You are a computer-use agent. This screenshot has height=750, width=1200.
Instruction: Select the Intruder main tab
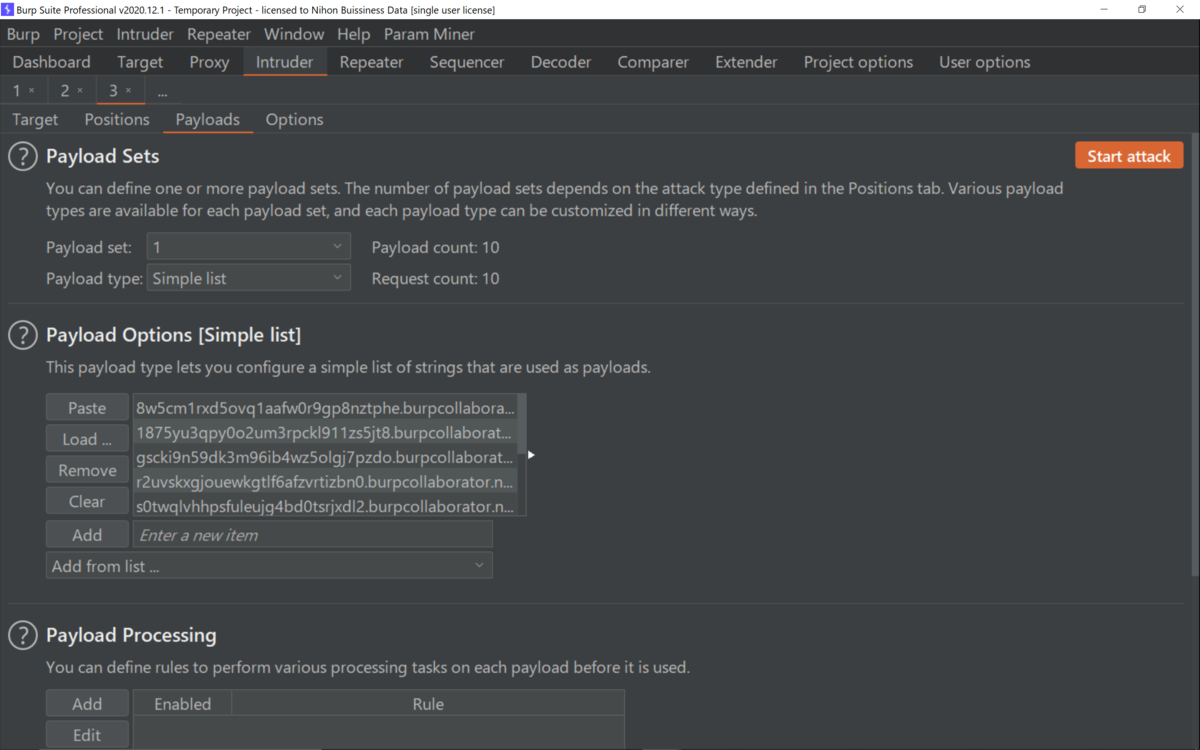285,62
